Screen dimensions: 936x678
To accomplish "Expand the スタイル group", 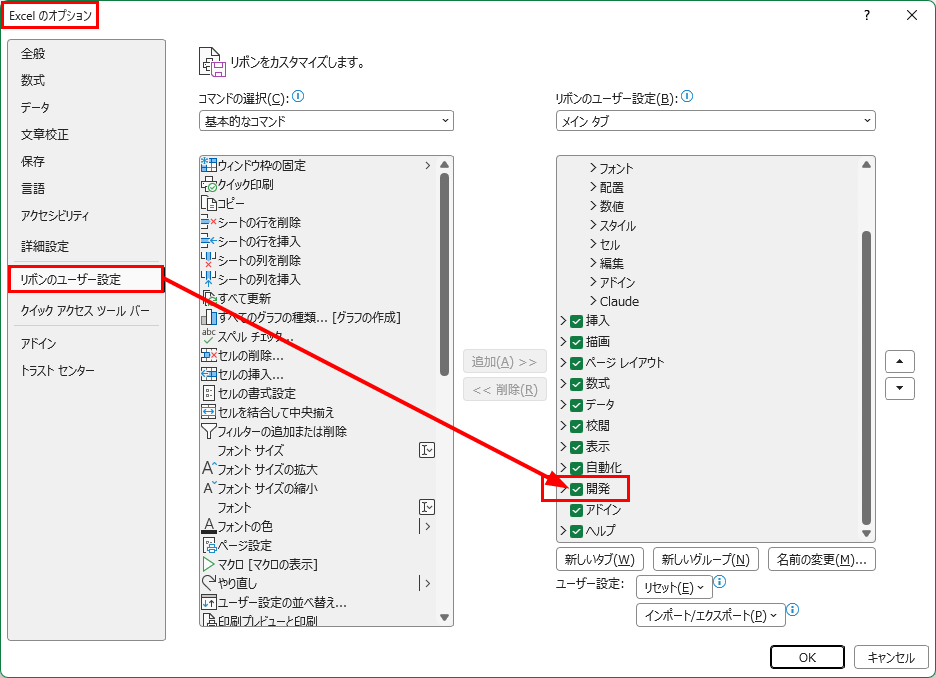I will coord(593,225).
